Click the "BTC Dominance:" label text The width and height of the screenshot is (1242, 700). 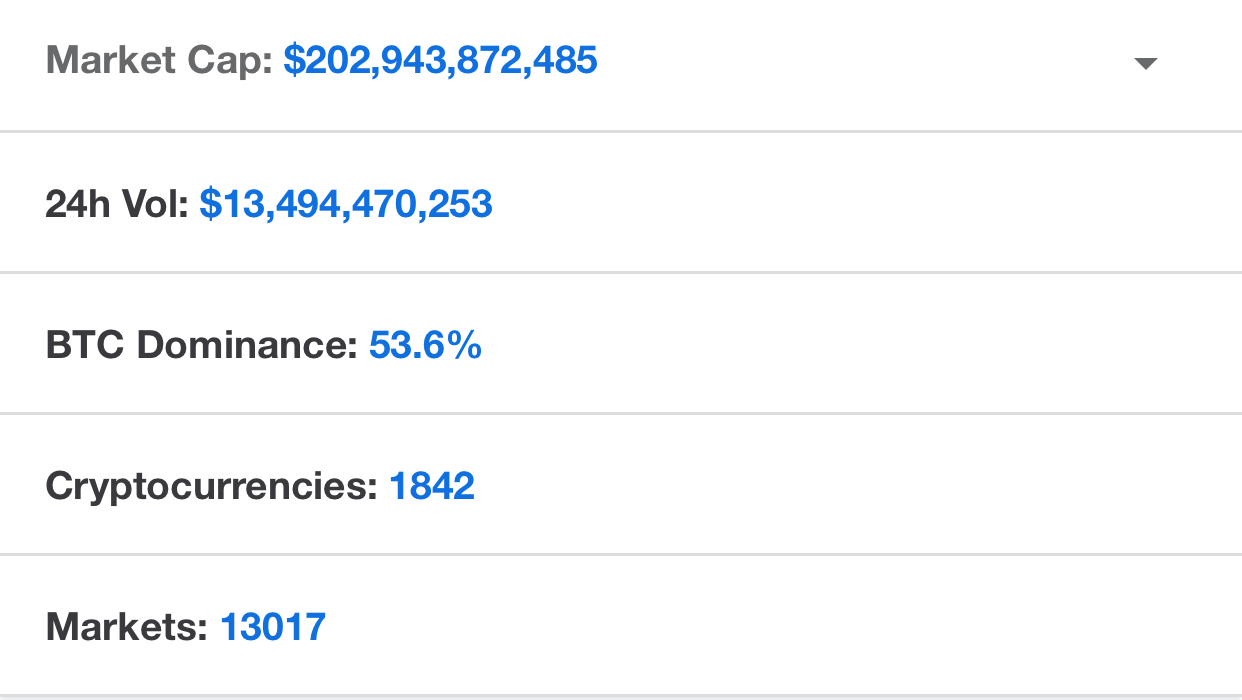click(201, 346)
